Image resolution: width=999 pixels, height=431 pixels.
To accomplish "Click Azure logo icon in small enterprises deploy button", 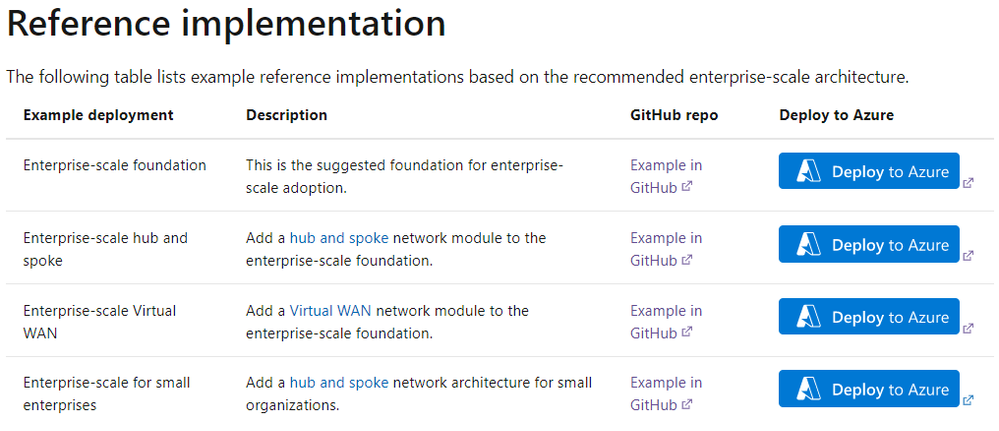I will (808, 389).
